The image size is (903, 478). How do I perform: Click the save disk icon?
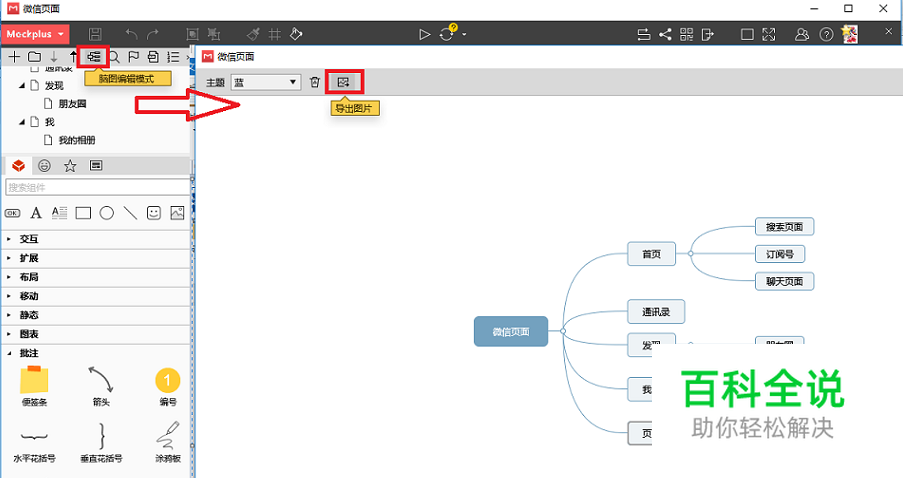pos(96,34)
